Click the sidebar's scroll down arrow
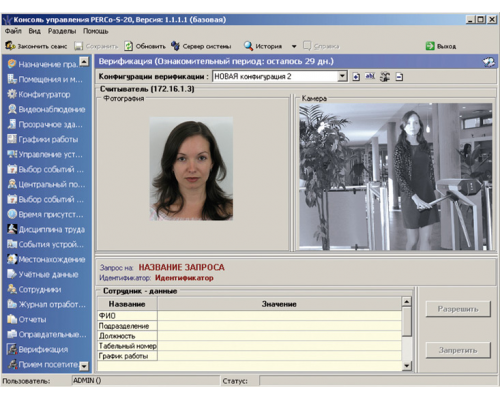Screen dimensions: 500x400 (x=84, y=366)
